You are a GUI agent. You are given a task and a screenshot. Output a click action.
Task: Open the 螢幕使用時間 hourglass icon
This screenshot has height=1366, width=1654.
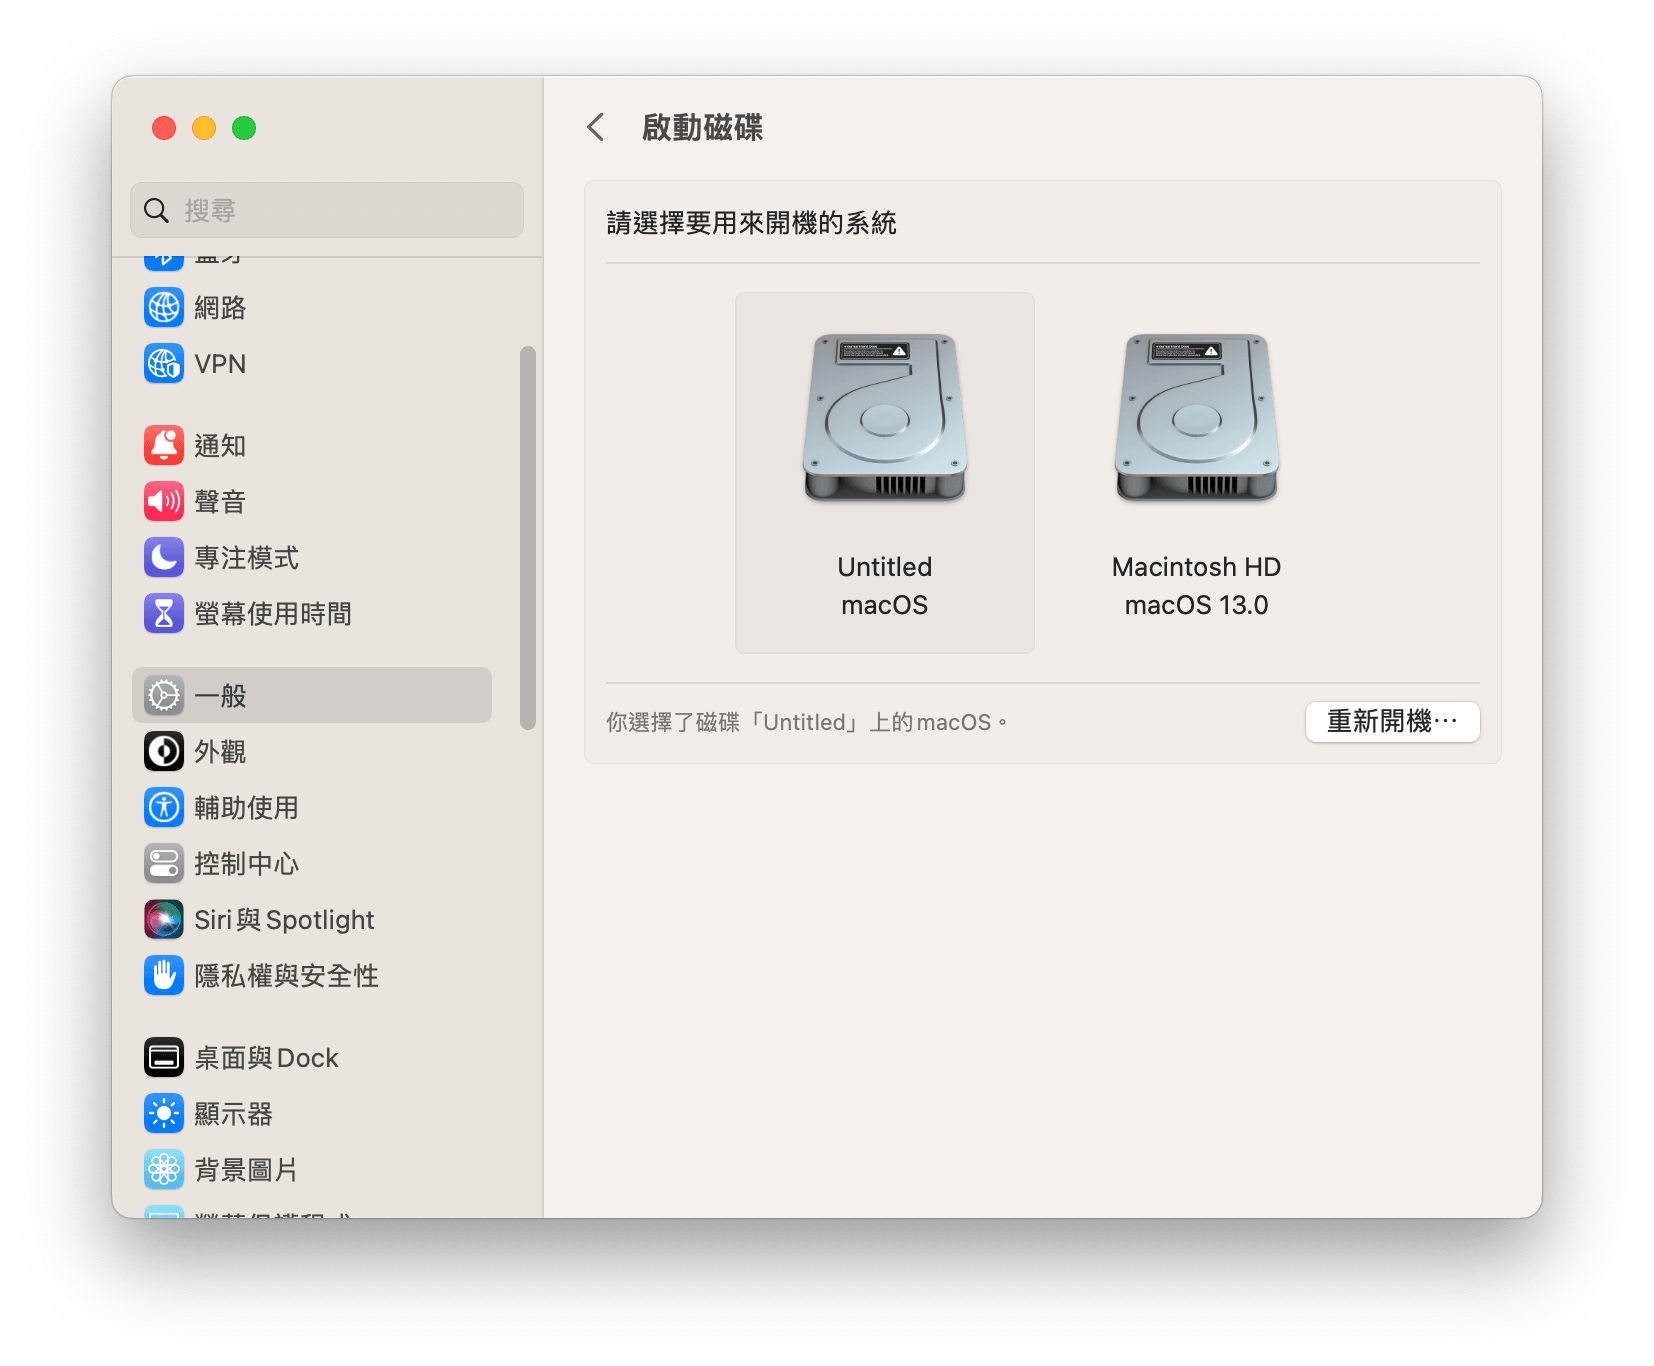164,614
